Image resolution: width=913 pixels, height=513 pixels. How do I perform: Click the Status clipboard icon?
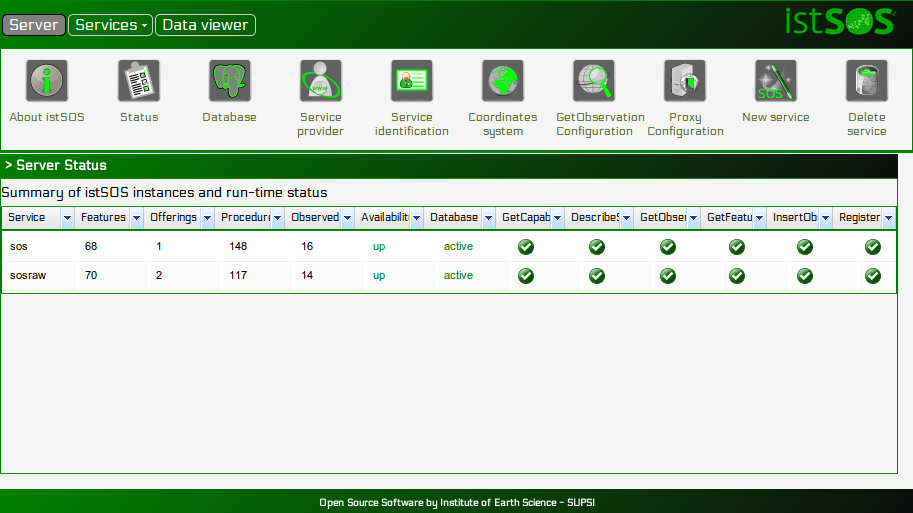tap(139, 80)
